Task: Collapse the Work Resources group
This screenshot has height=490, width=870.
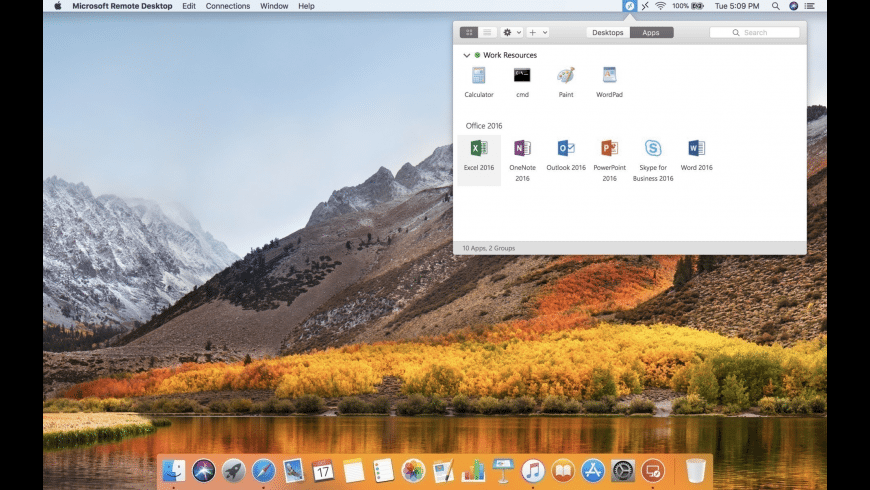Action: point(467,55)
